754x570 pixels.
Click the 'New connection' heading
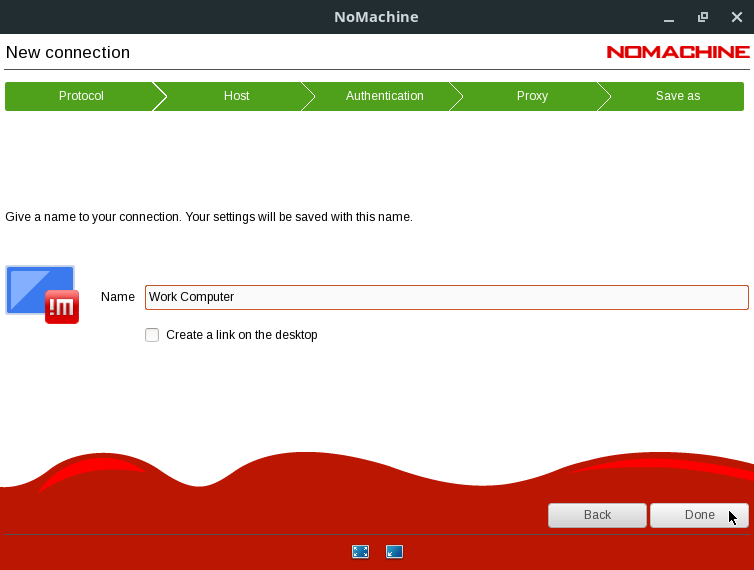(68, 52)
